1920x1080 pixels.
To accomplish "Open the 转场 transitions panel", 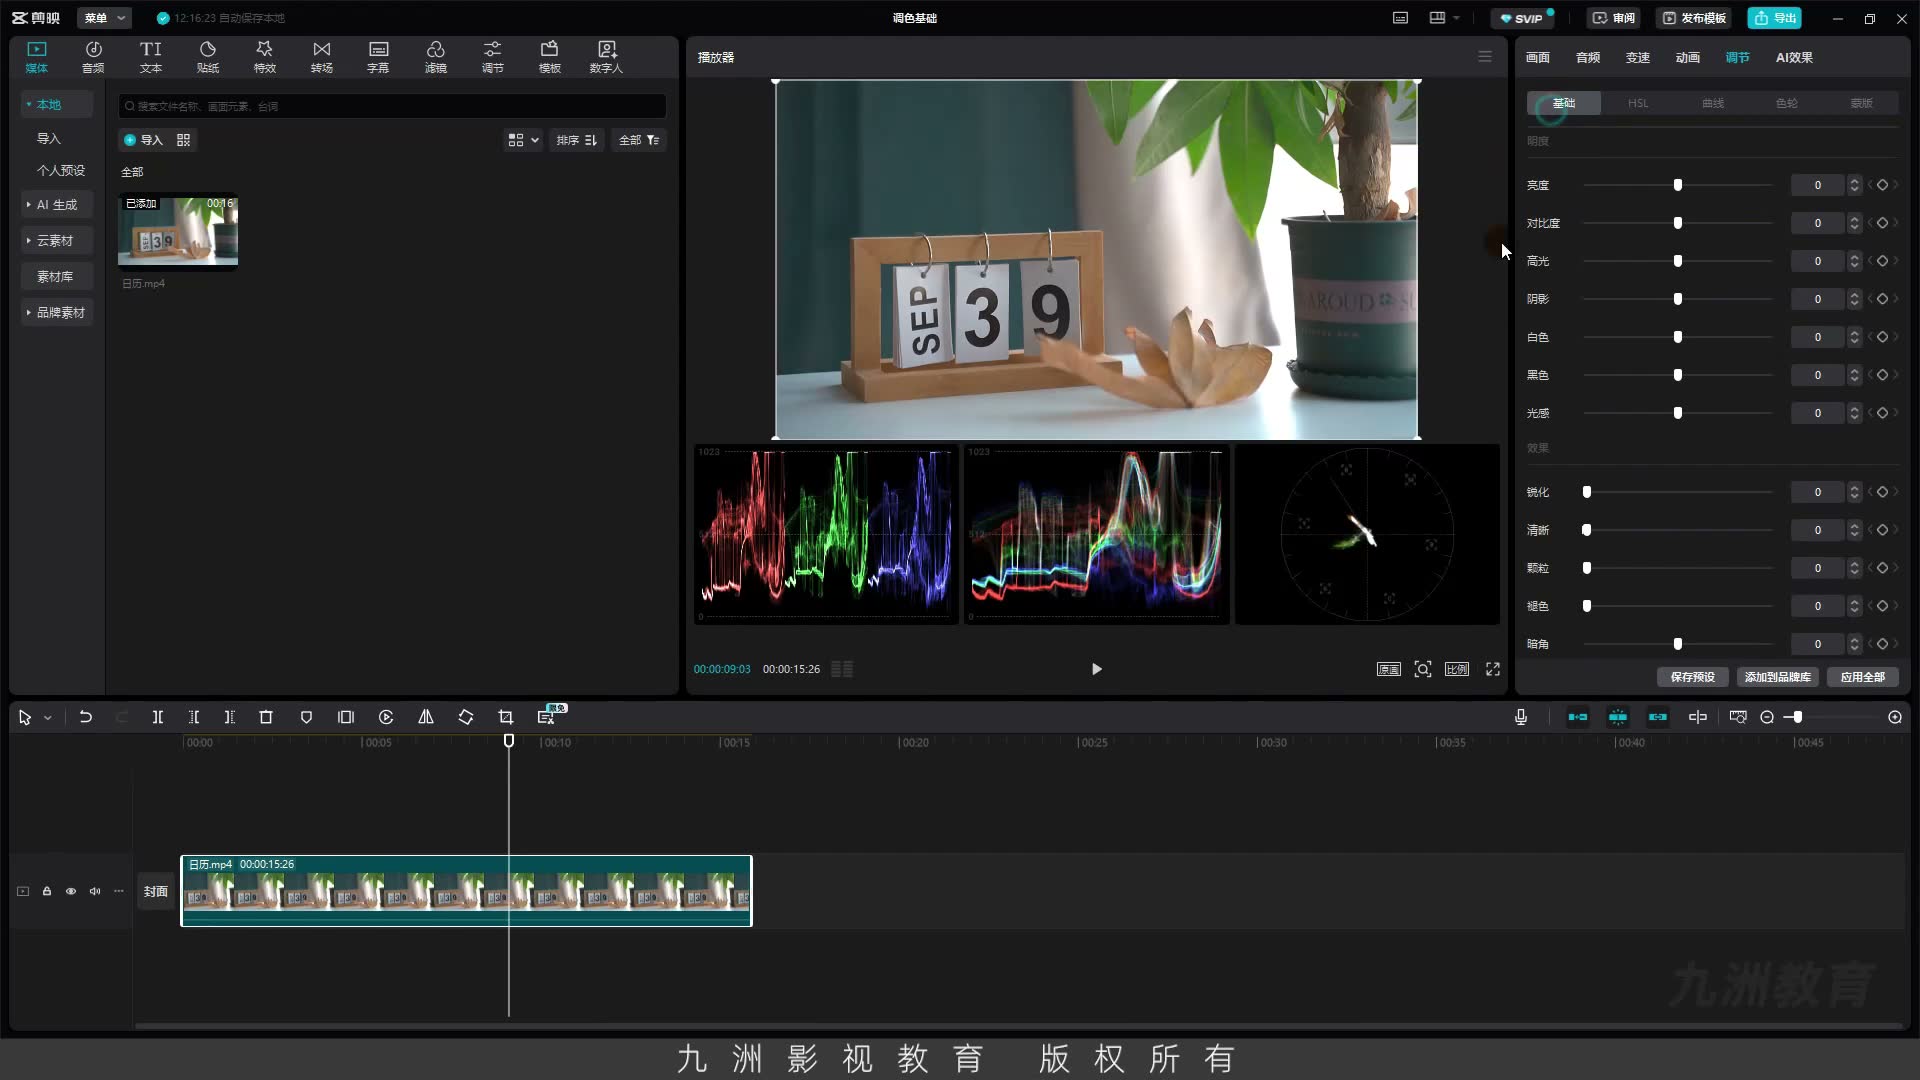I will [x=321, y=57].
